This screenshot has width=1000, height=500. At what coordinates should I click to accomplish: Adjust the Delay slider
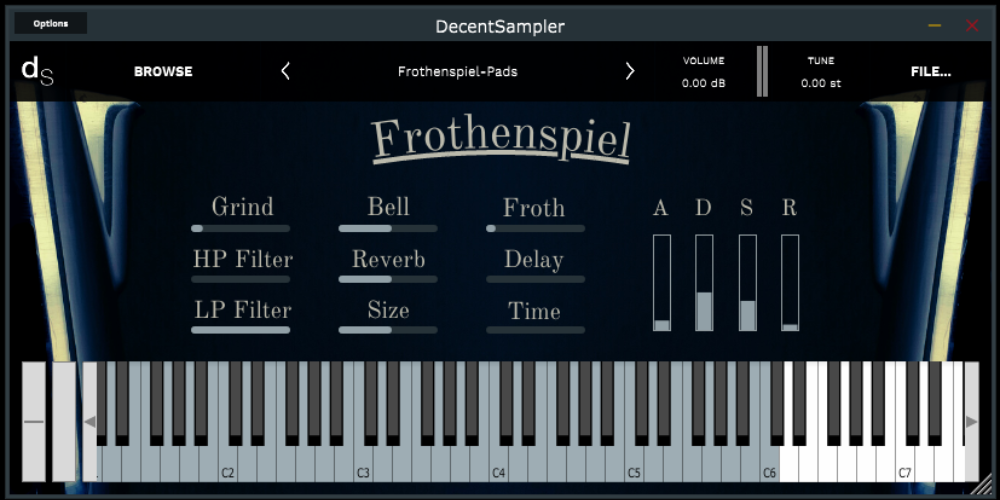[x=535, y=279]
